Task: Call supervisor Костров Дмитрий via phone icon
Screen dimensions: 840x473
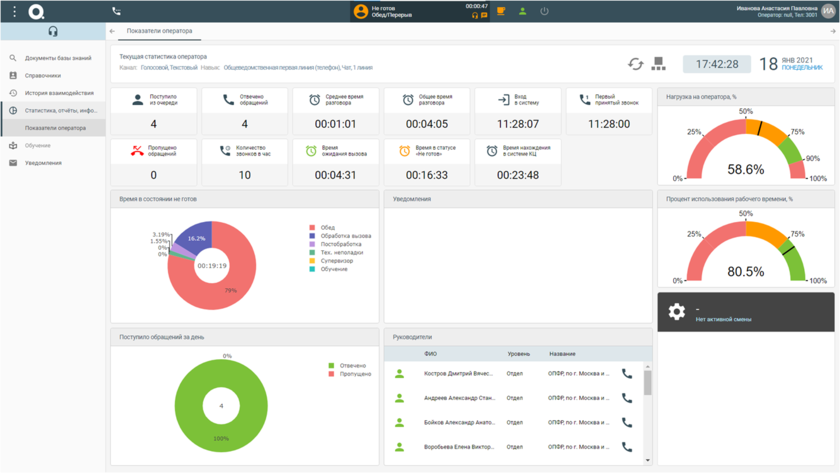Action: [x=627, y=374]
